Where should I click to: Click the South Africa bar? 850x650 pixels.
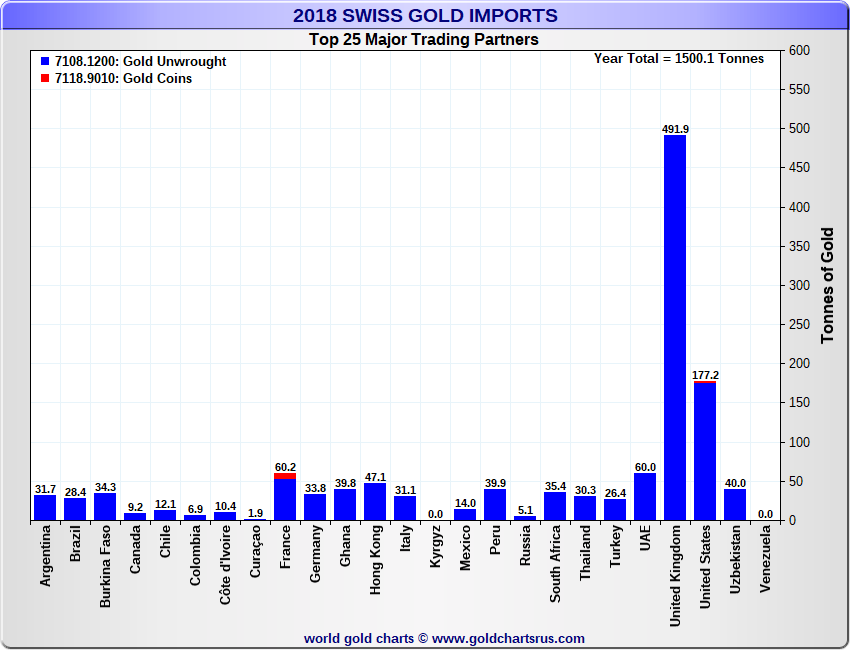555,506
